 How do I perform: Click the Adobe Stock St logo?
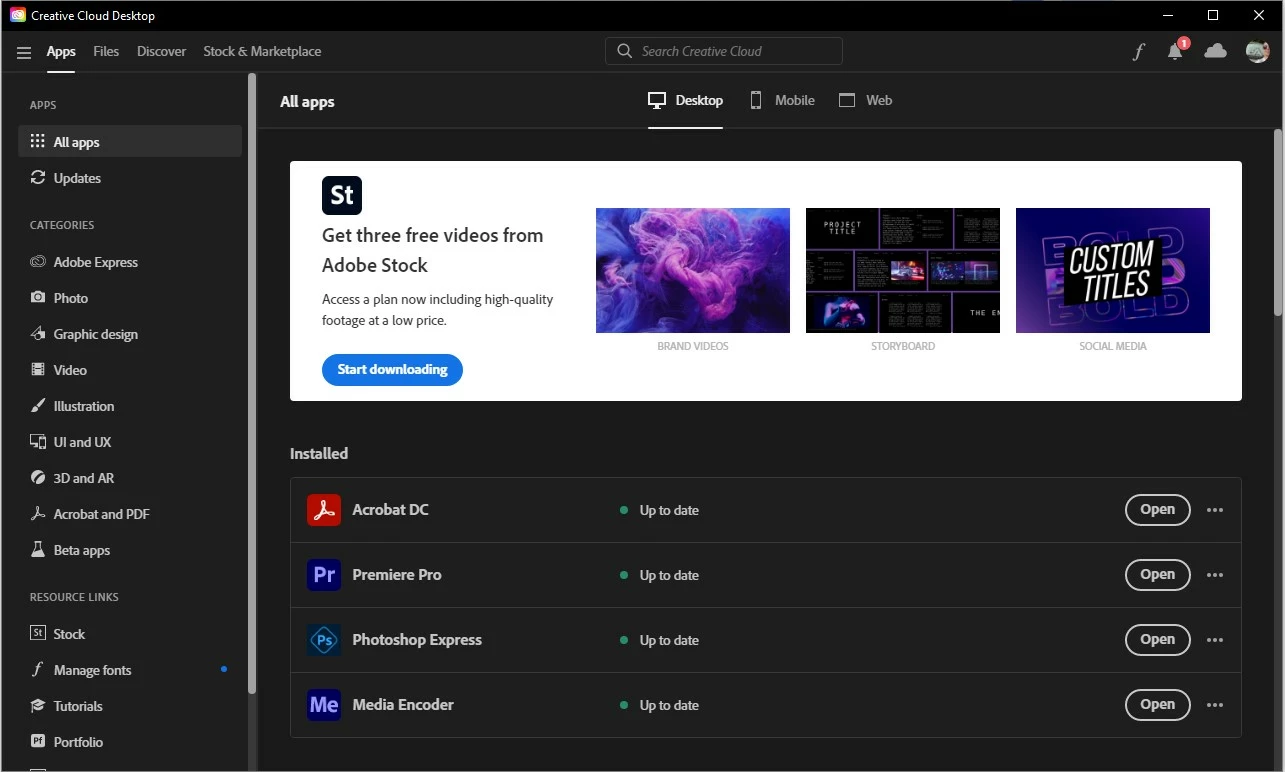(x=342, y=195)
